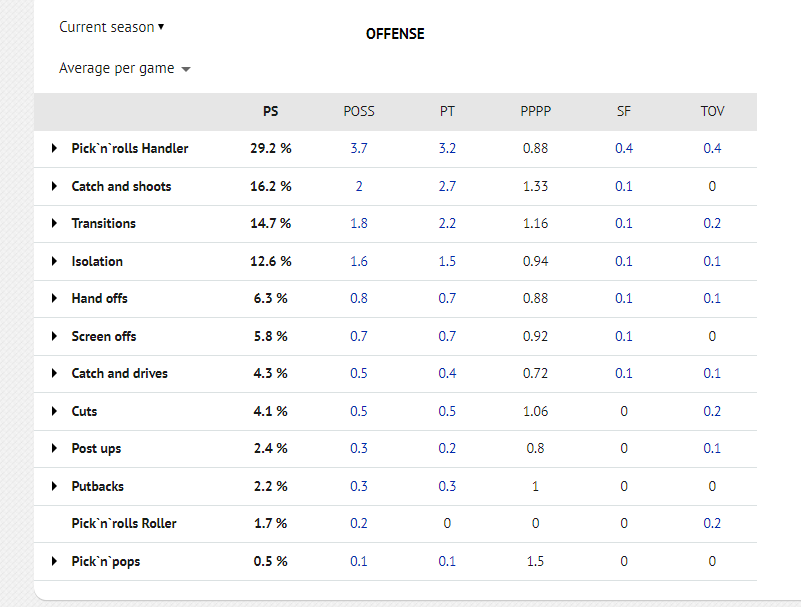This screenshot has width=801, height=607.
Task: Open Isolation POSS value 1.6
Action: click(x=359, y=261)
